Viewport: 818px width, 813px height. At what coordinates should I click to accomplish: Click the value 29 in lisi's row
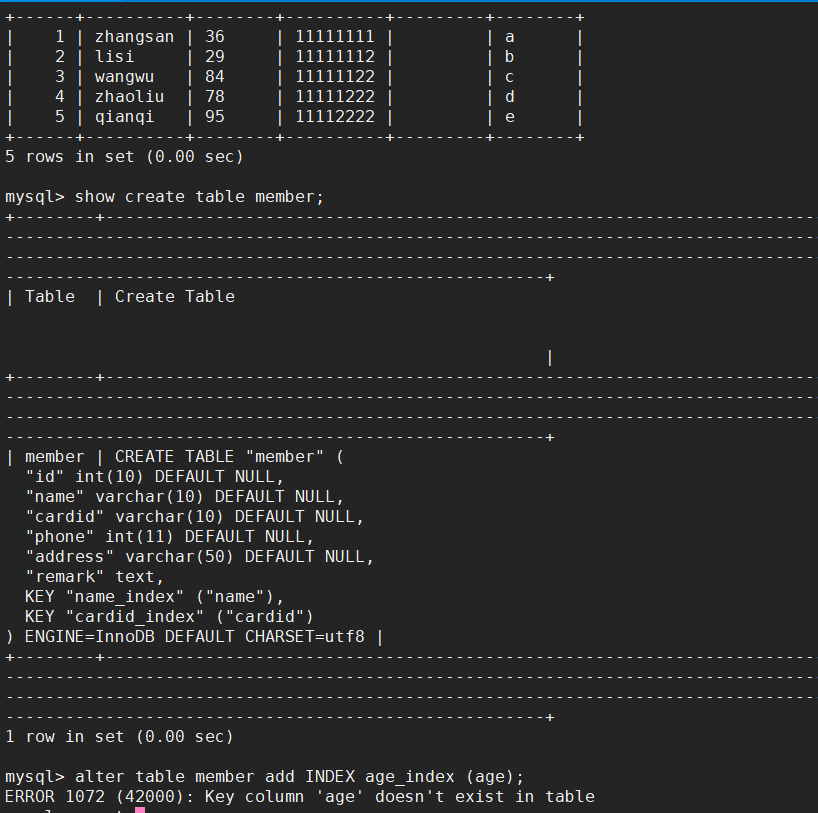[x=214, y=56]
